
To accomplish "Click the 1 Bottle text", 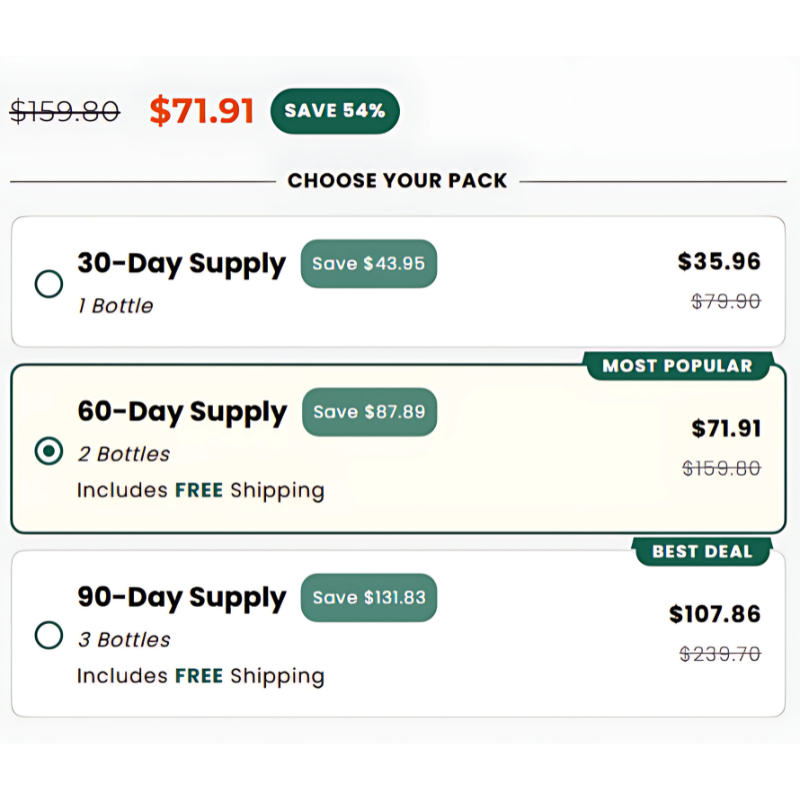I will point(115,306).
